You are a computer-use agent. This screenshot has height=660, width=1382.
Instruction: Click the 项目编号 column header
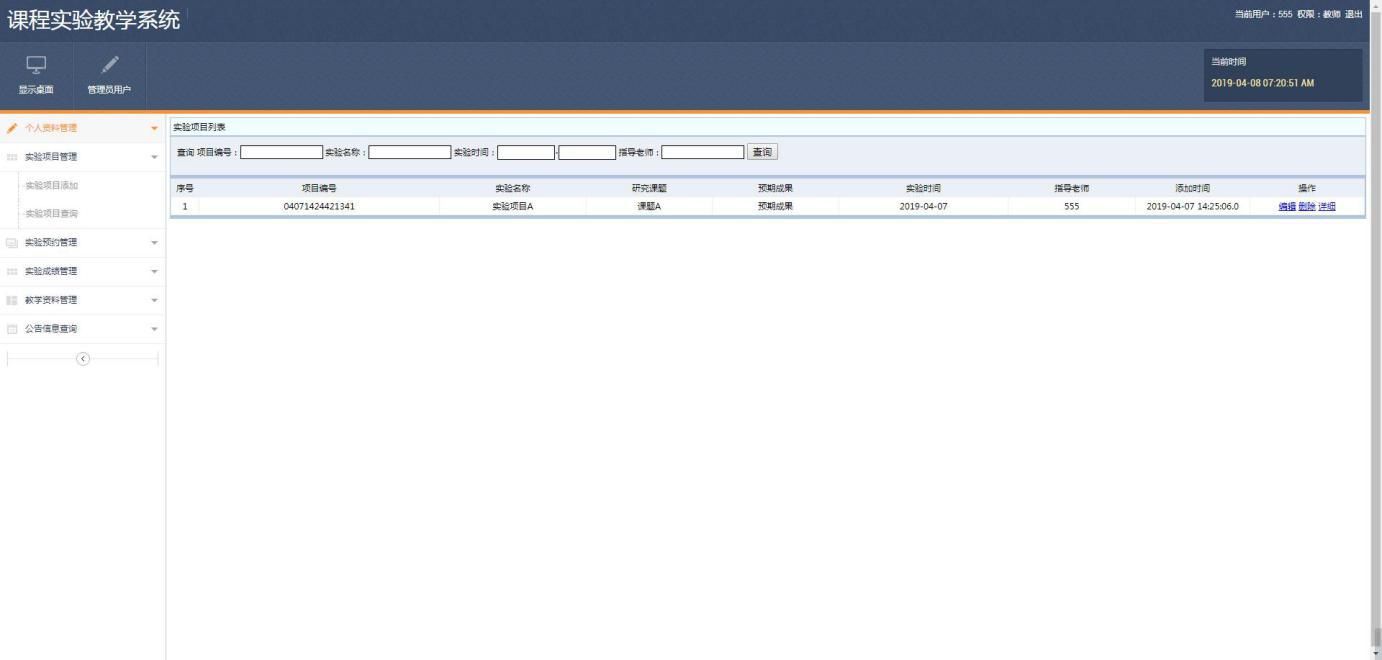[x=319, y=189]
